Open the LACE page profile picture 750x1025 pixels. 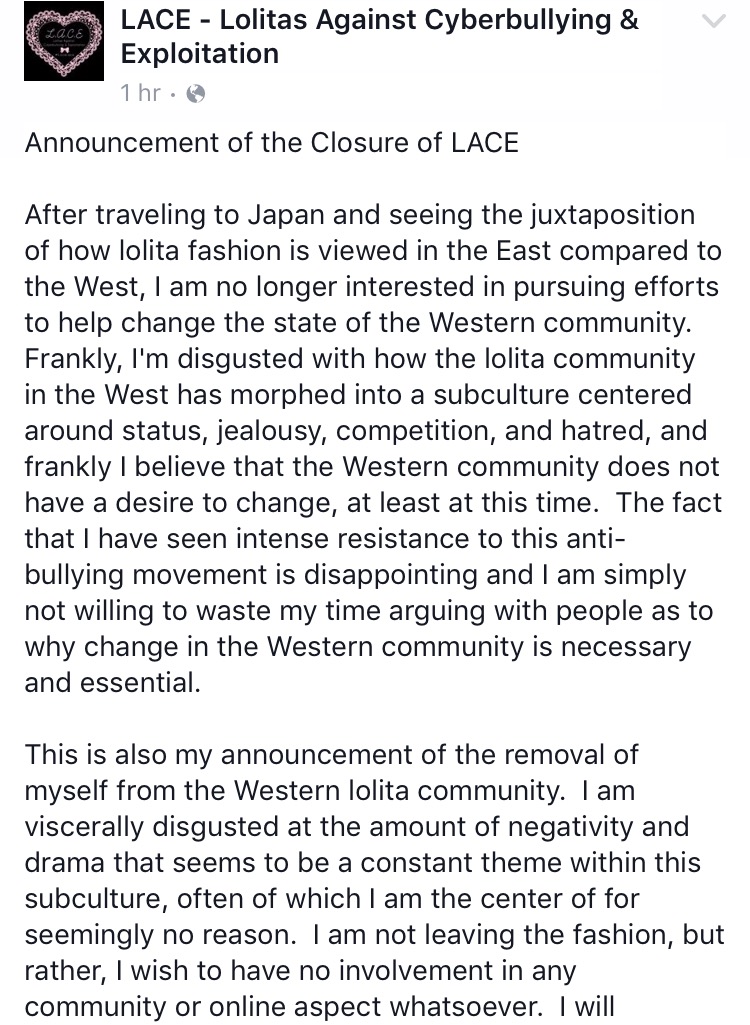[63, 41]
